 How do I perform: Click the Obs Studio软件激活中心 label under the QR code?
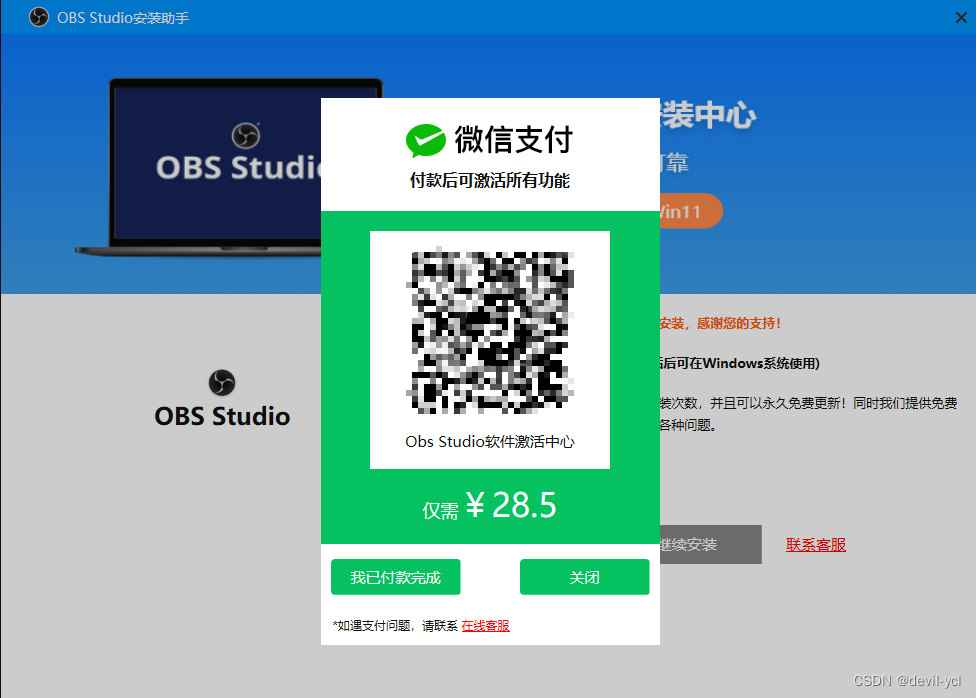(490, 441)
